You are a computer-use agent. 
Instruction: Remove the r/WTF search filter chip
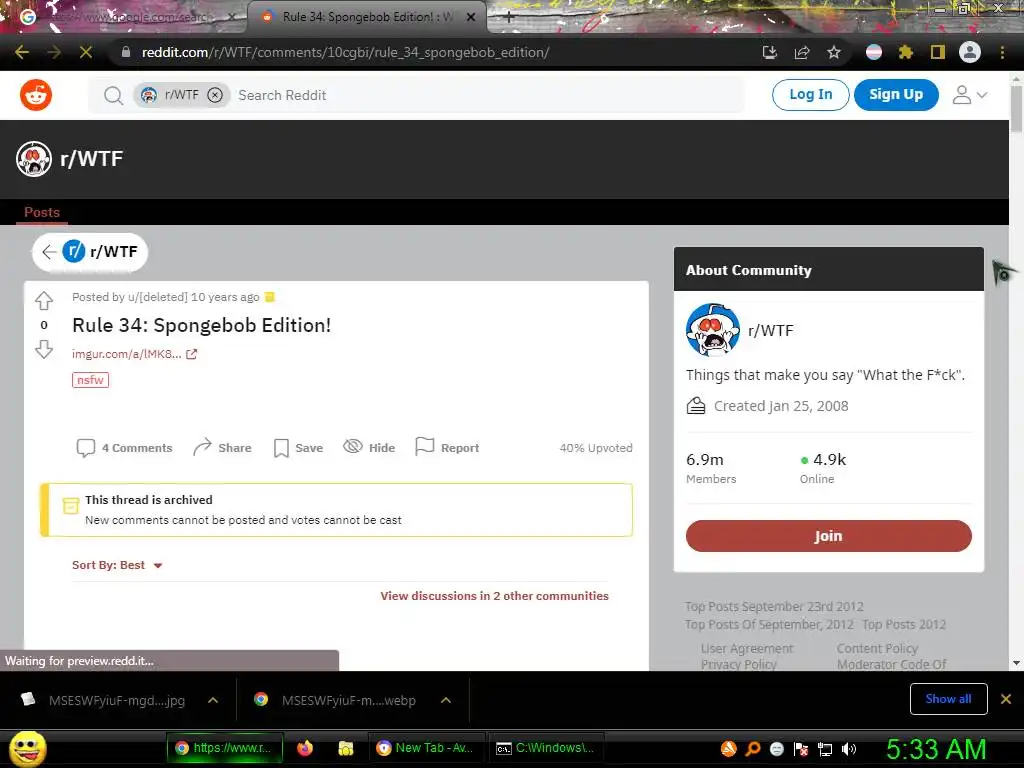(x=215, y=95)
